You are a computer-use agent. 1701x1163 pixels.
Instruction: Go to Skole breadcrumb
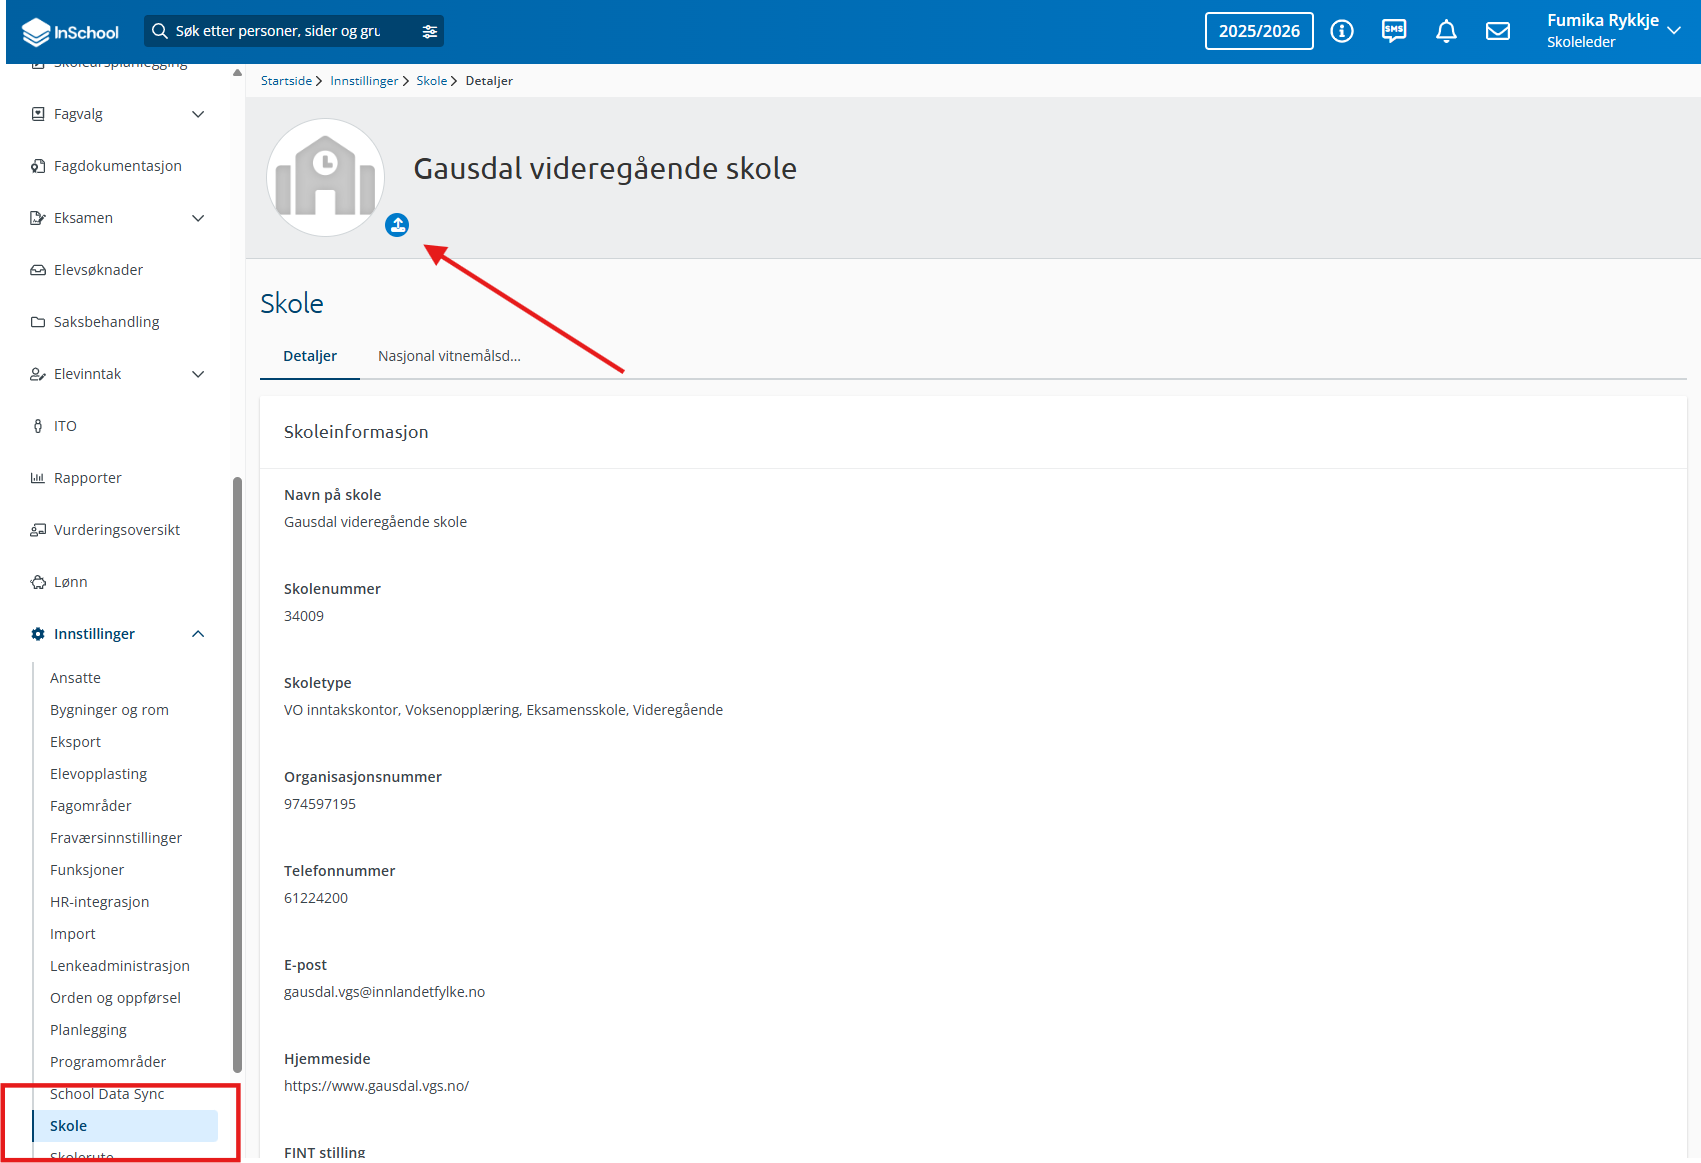coord(432,81)
